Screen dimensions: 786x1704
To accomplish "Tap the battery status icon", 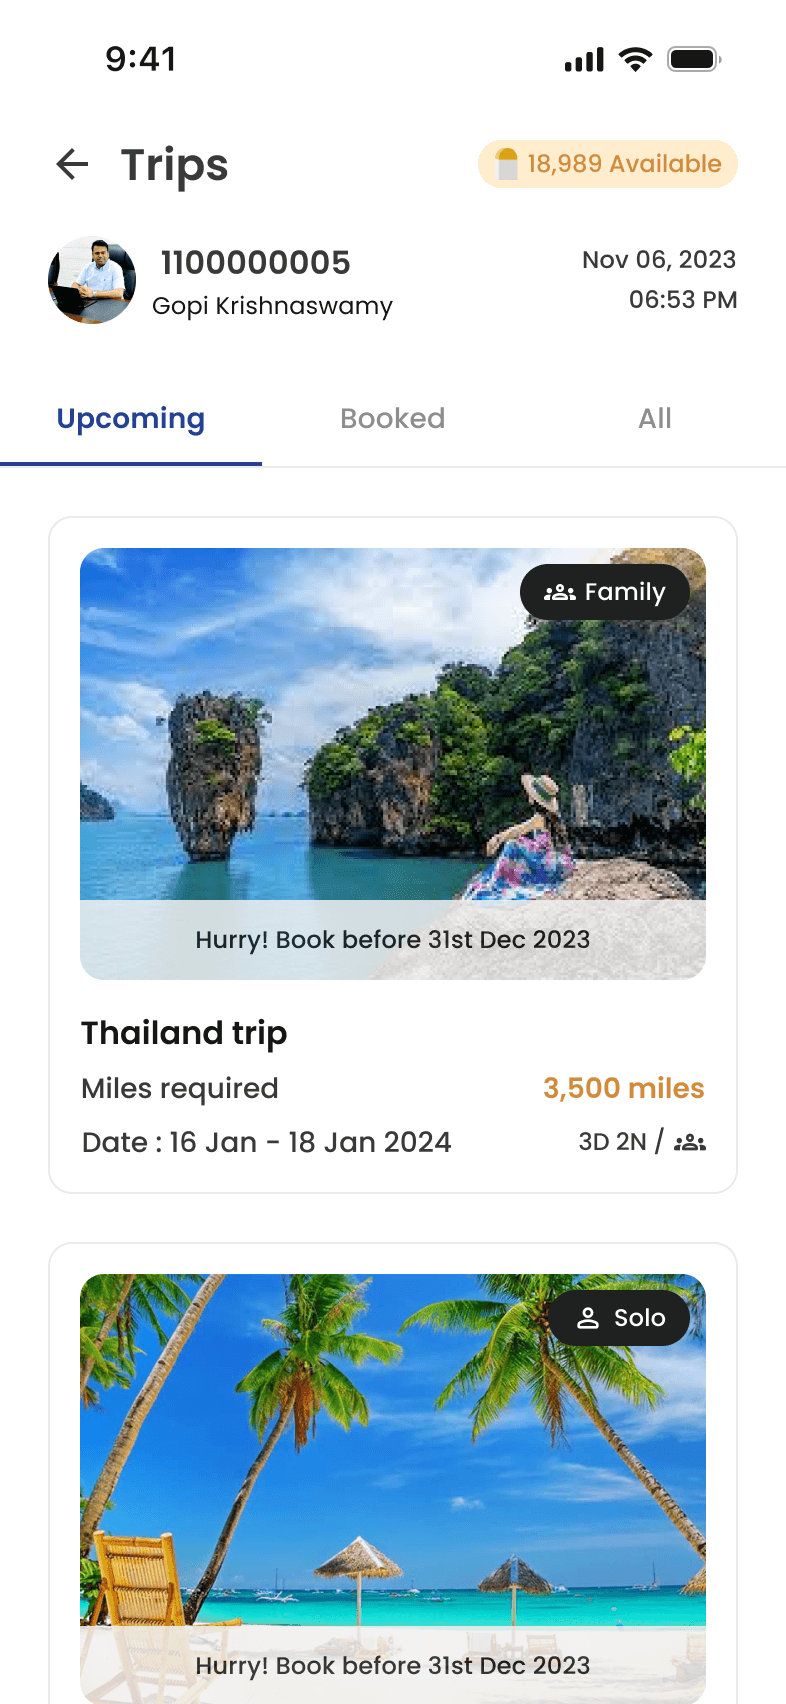I will tap(695, 59).
